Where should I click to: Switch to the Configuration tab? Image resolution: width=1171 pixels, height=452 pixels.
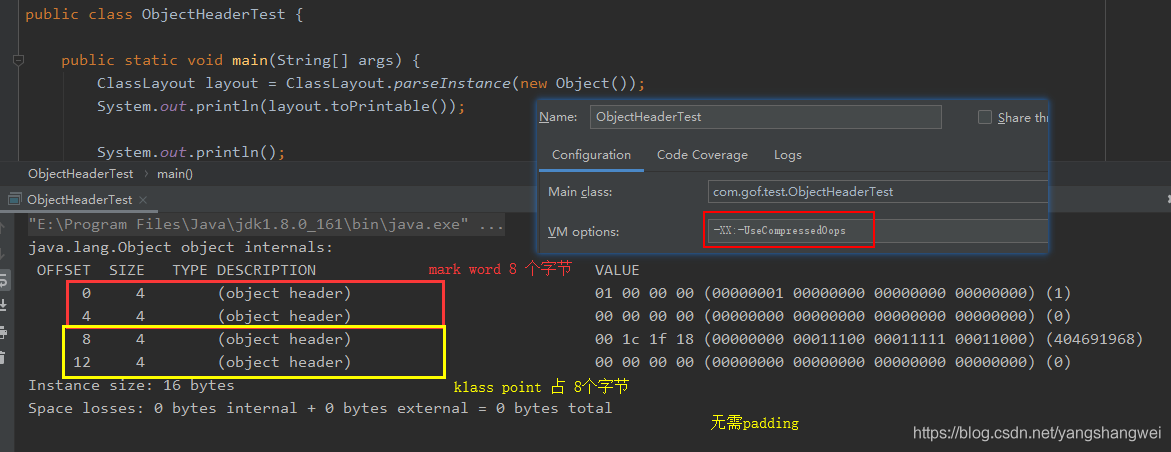591,155
